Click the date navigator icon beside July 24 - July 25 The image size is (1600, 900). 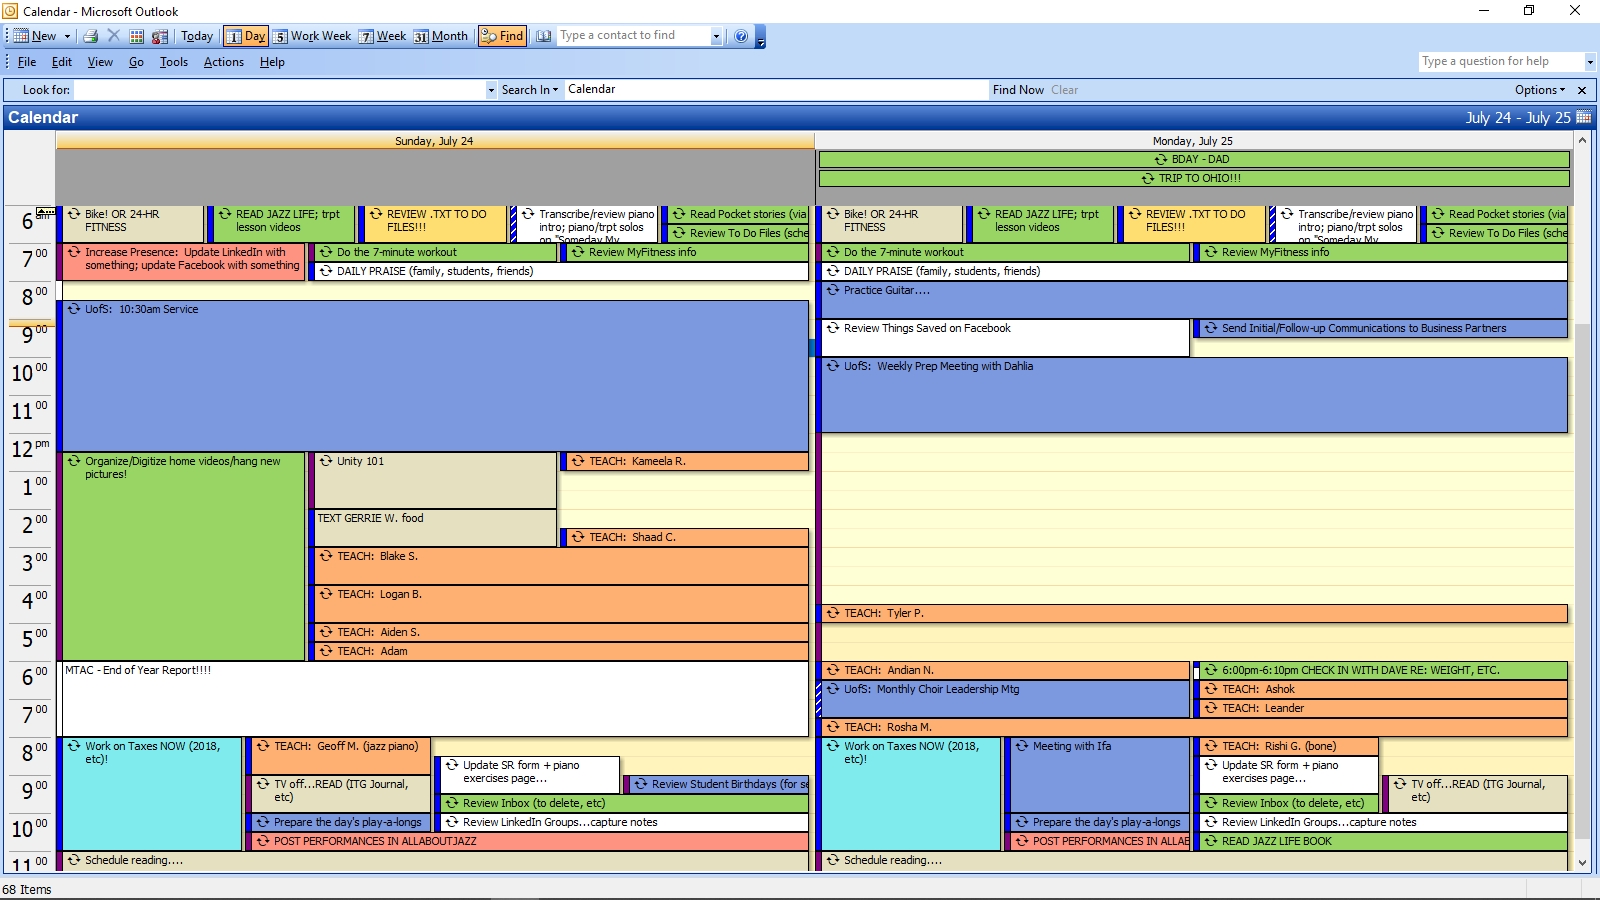1584,117
